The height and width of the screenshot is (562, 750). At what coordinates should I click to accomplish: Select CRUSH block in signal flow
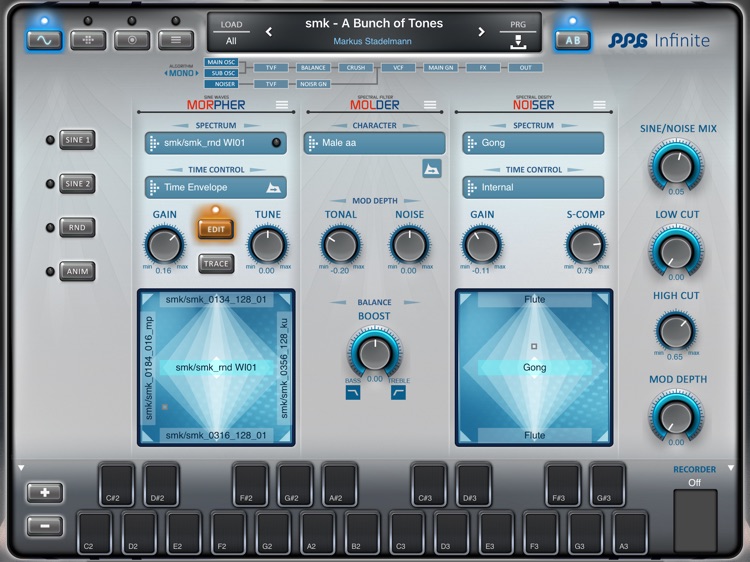coord(355,68)
